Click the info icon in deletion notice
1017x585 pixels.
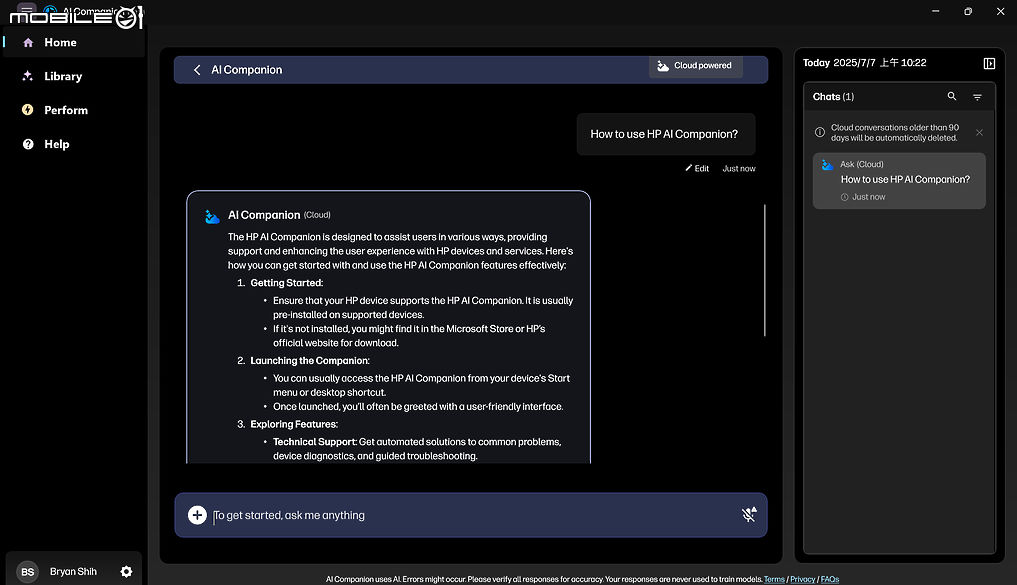pyautogui.click(x=820, y=132)
